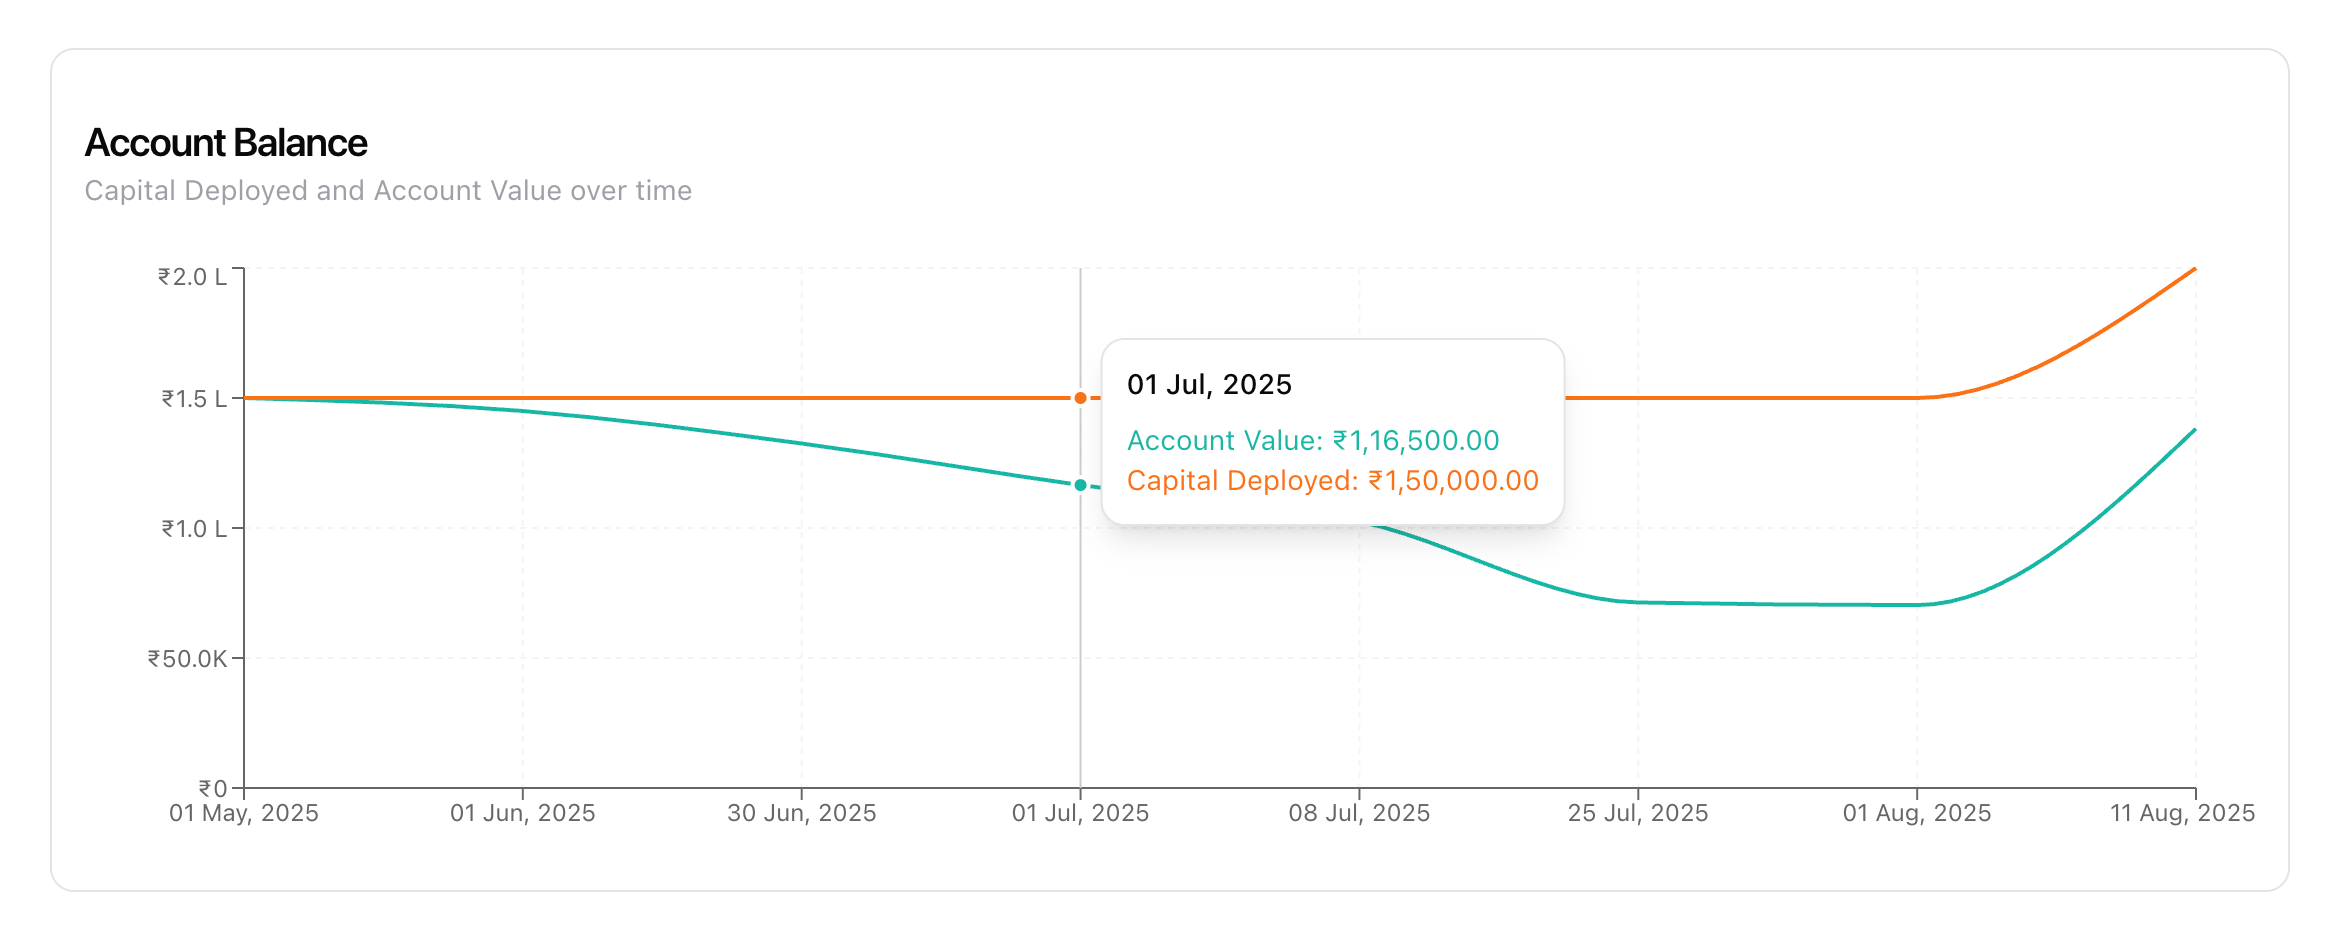Click the Account Value ₹1,16,500.00 tooltip text
This screenshot has width=2342, height=926.
pos(1313,441)
